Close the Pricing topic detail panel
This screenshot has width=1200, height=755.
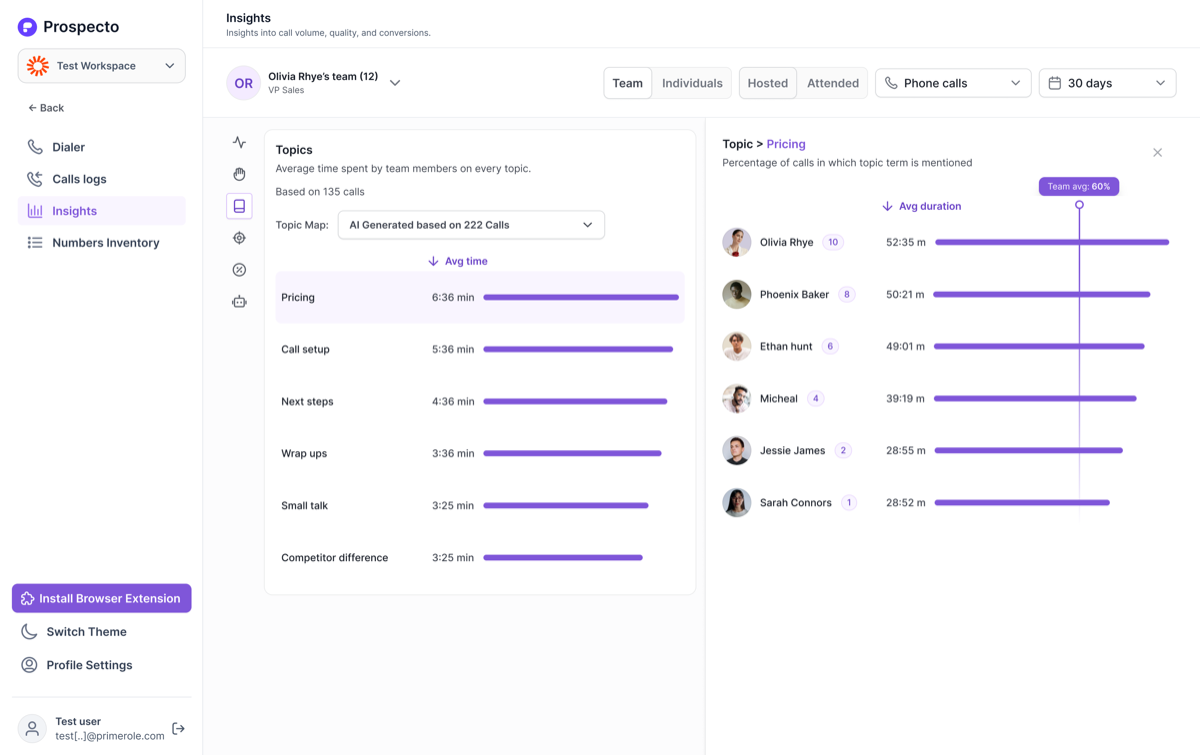point(1157,153)
